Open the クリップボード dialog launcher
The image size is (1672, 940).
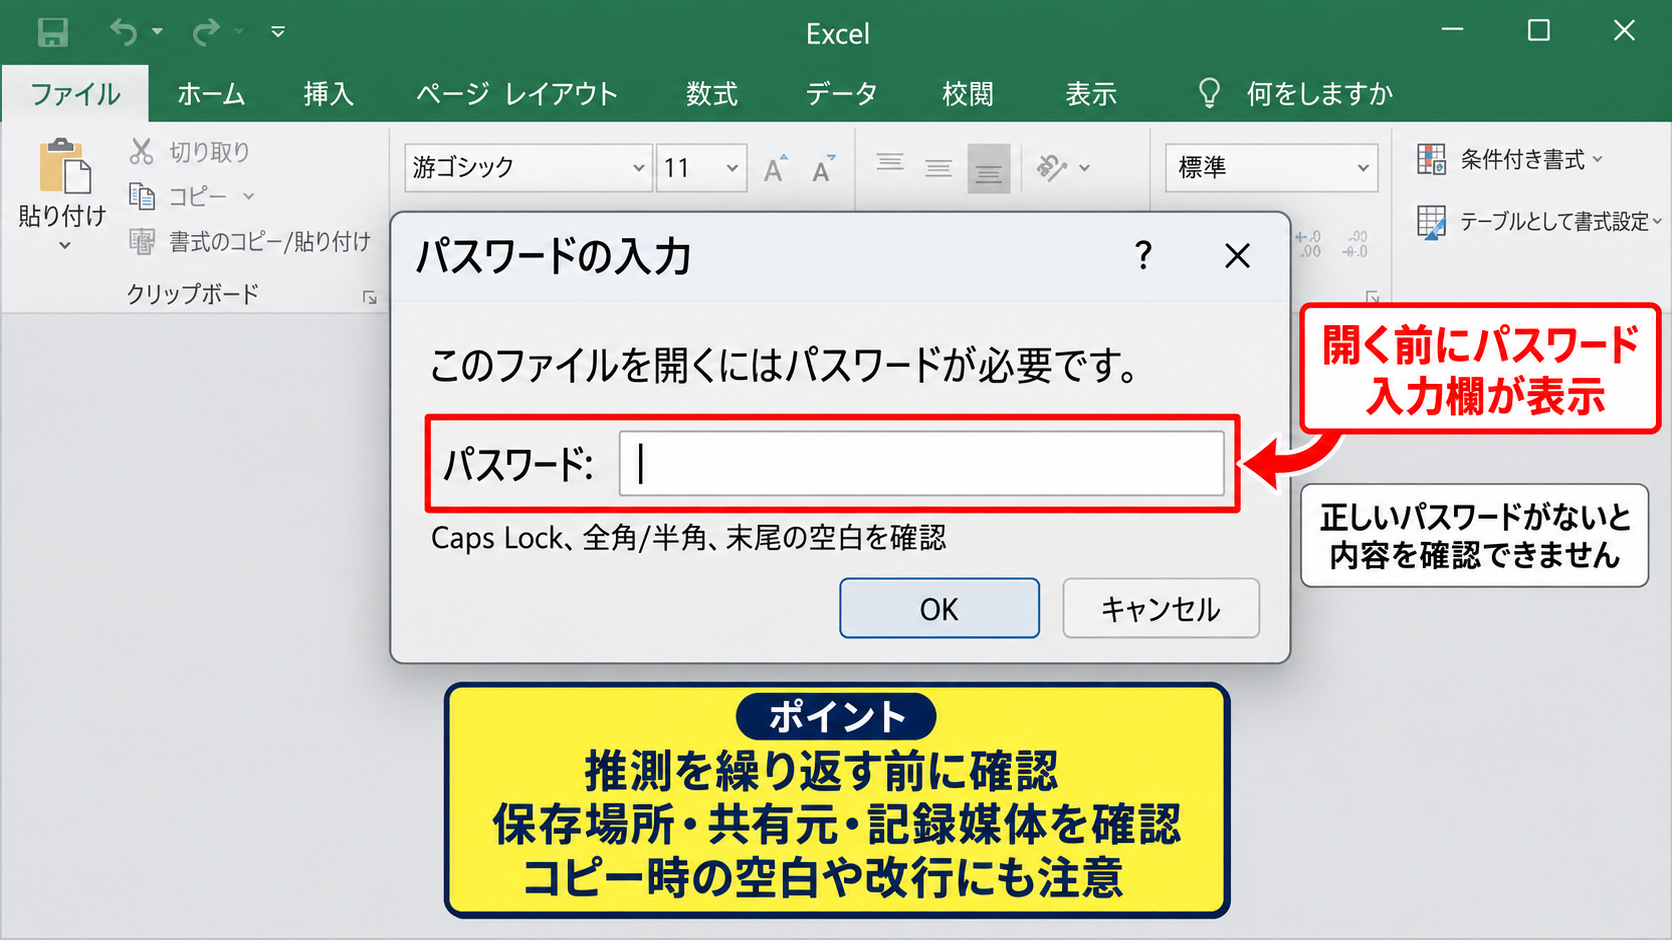370,298
